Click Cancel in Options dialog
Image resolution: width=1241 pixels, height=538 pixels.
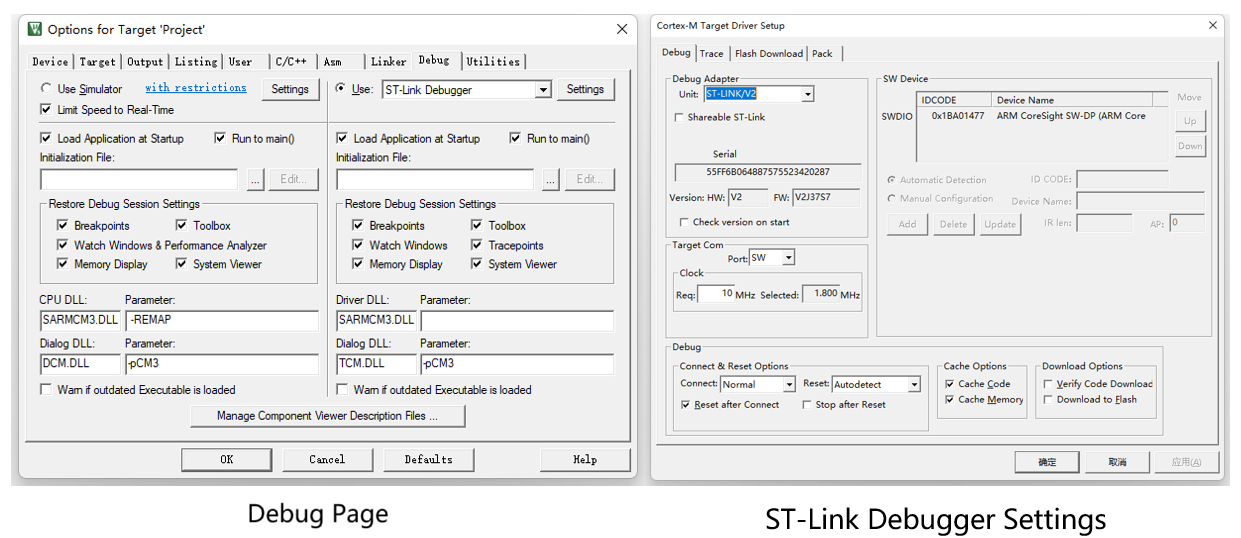click(327, 460)
